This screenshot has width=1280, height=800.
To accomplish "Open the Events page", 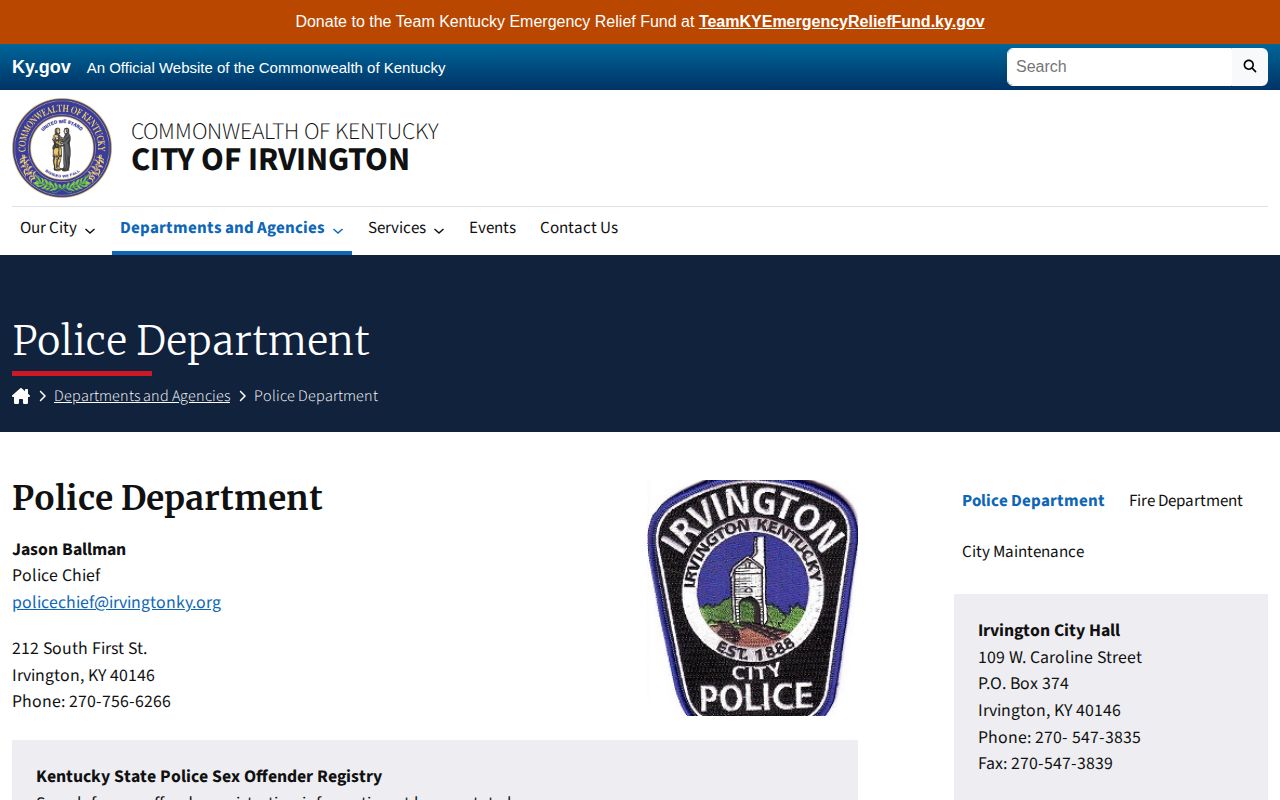I will click(493, 228).
